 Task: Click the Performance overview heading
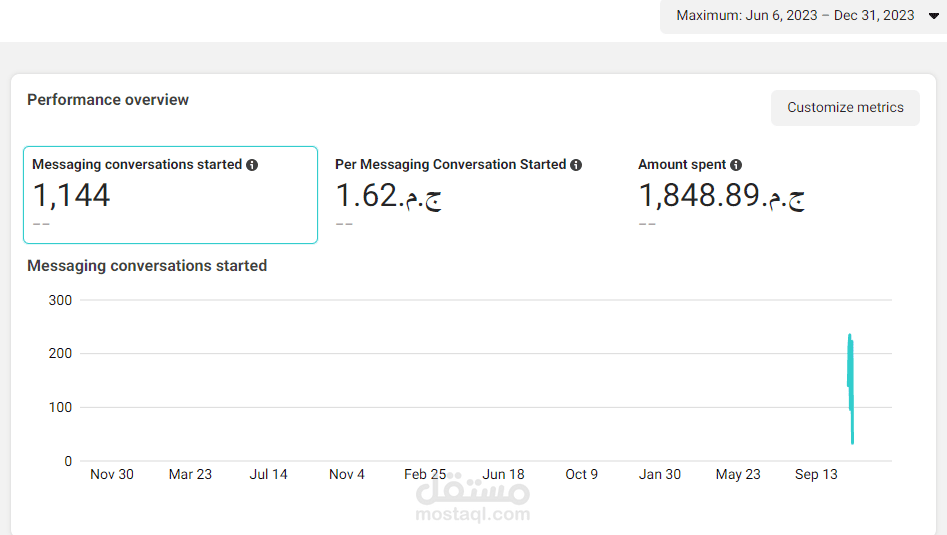click(108, 100)
